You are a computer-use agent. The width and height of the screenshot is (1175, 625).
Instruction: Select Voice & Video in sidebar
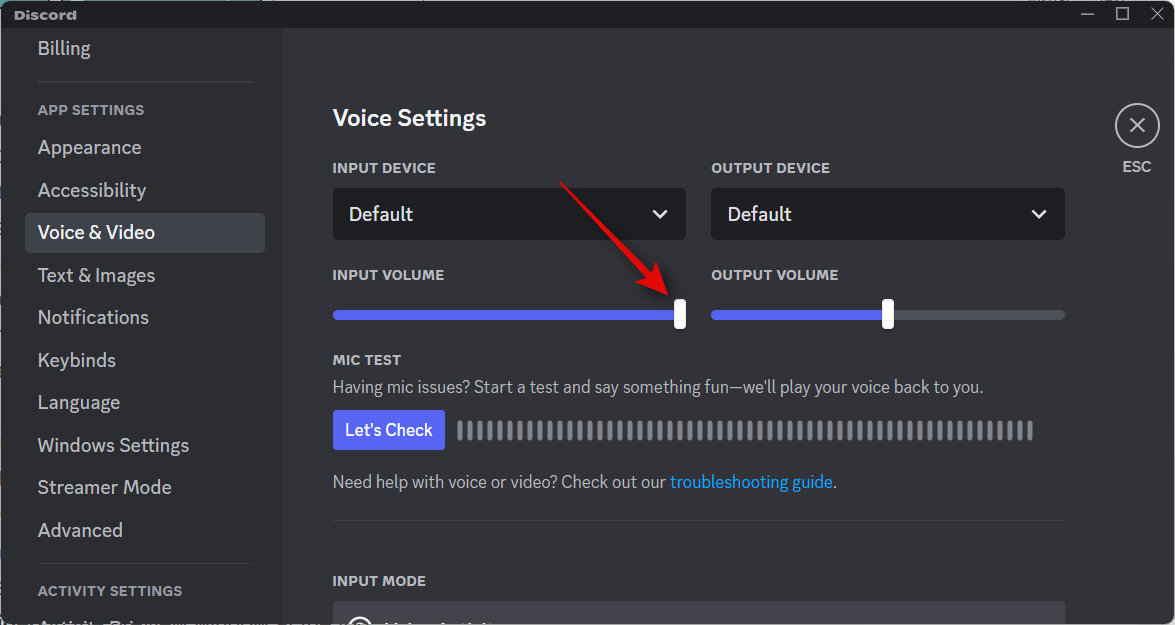96,233
